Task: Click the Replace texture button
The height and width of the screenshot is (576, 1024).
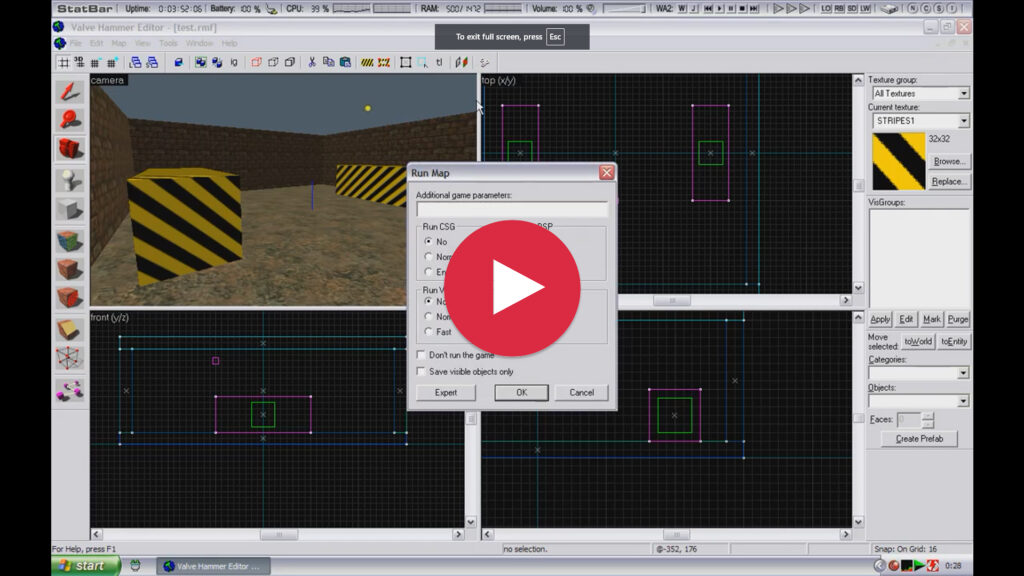Action: coord(948,182)
